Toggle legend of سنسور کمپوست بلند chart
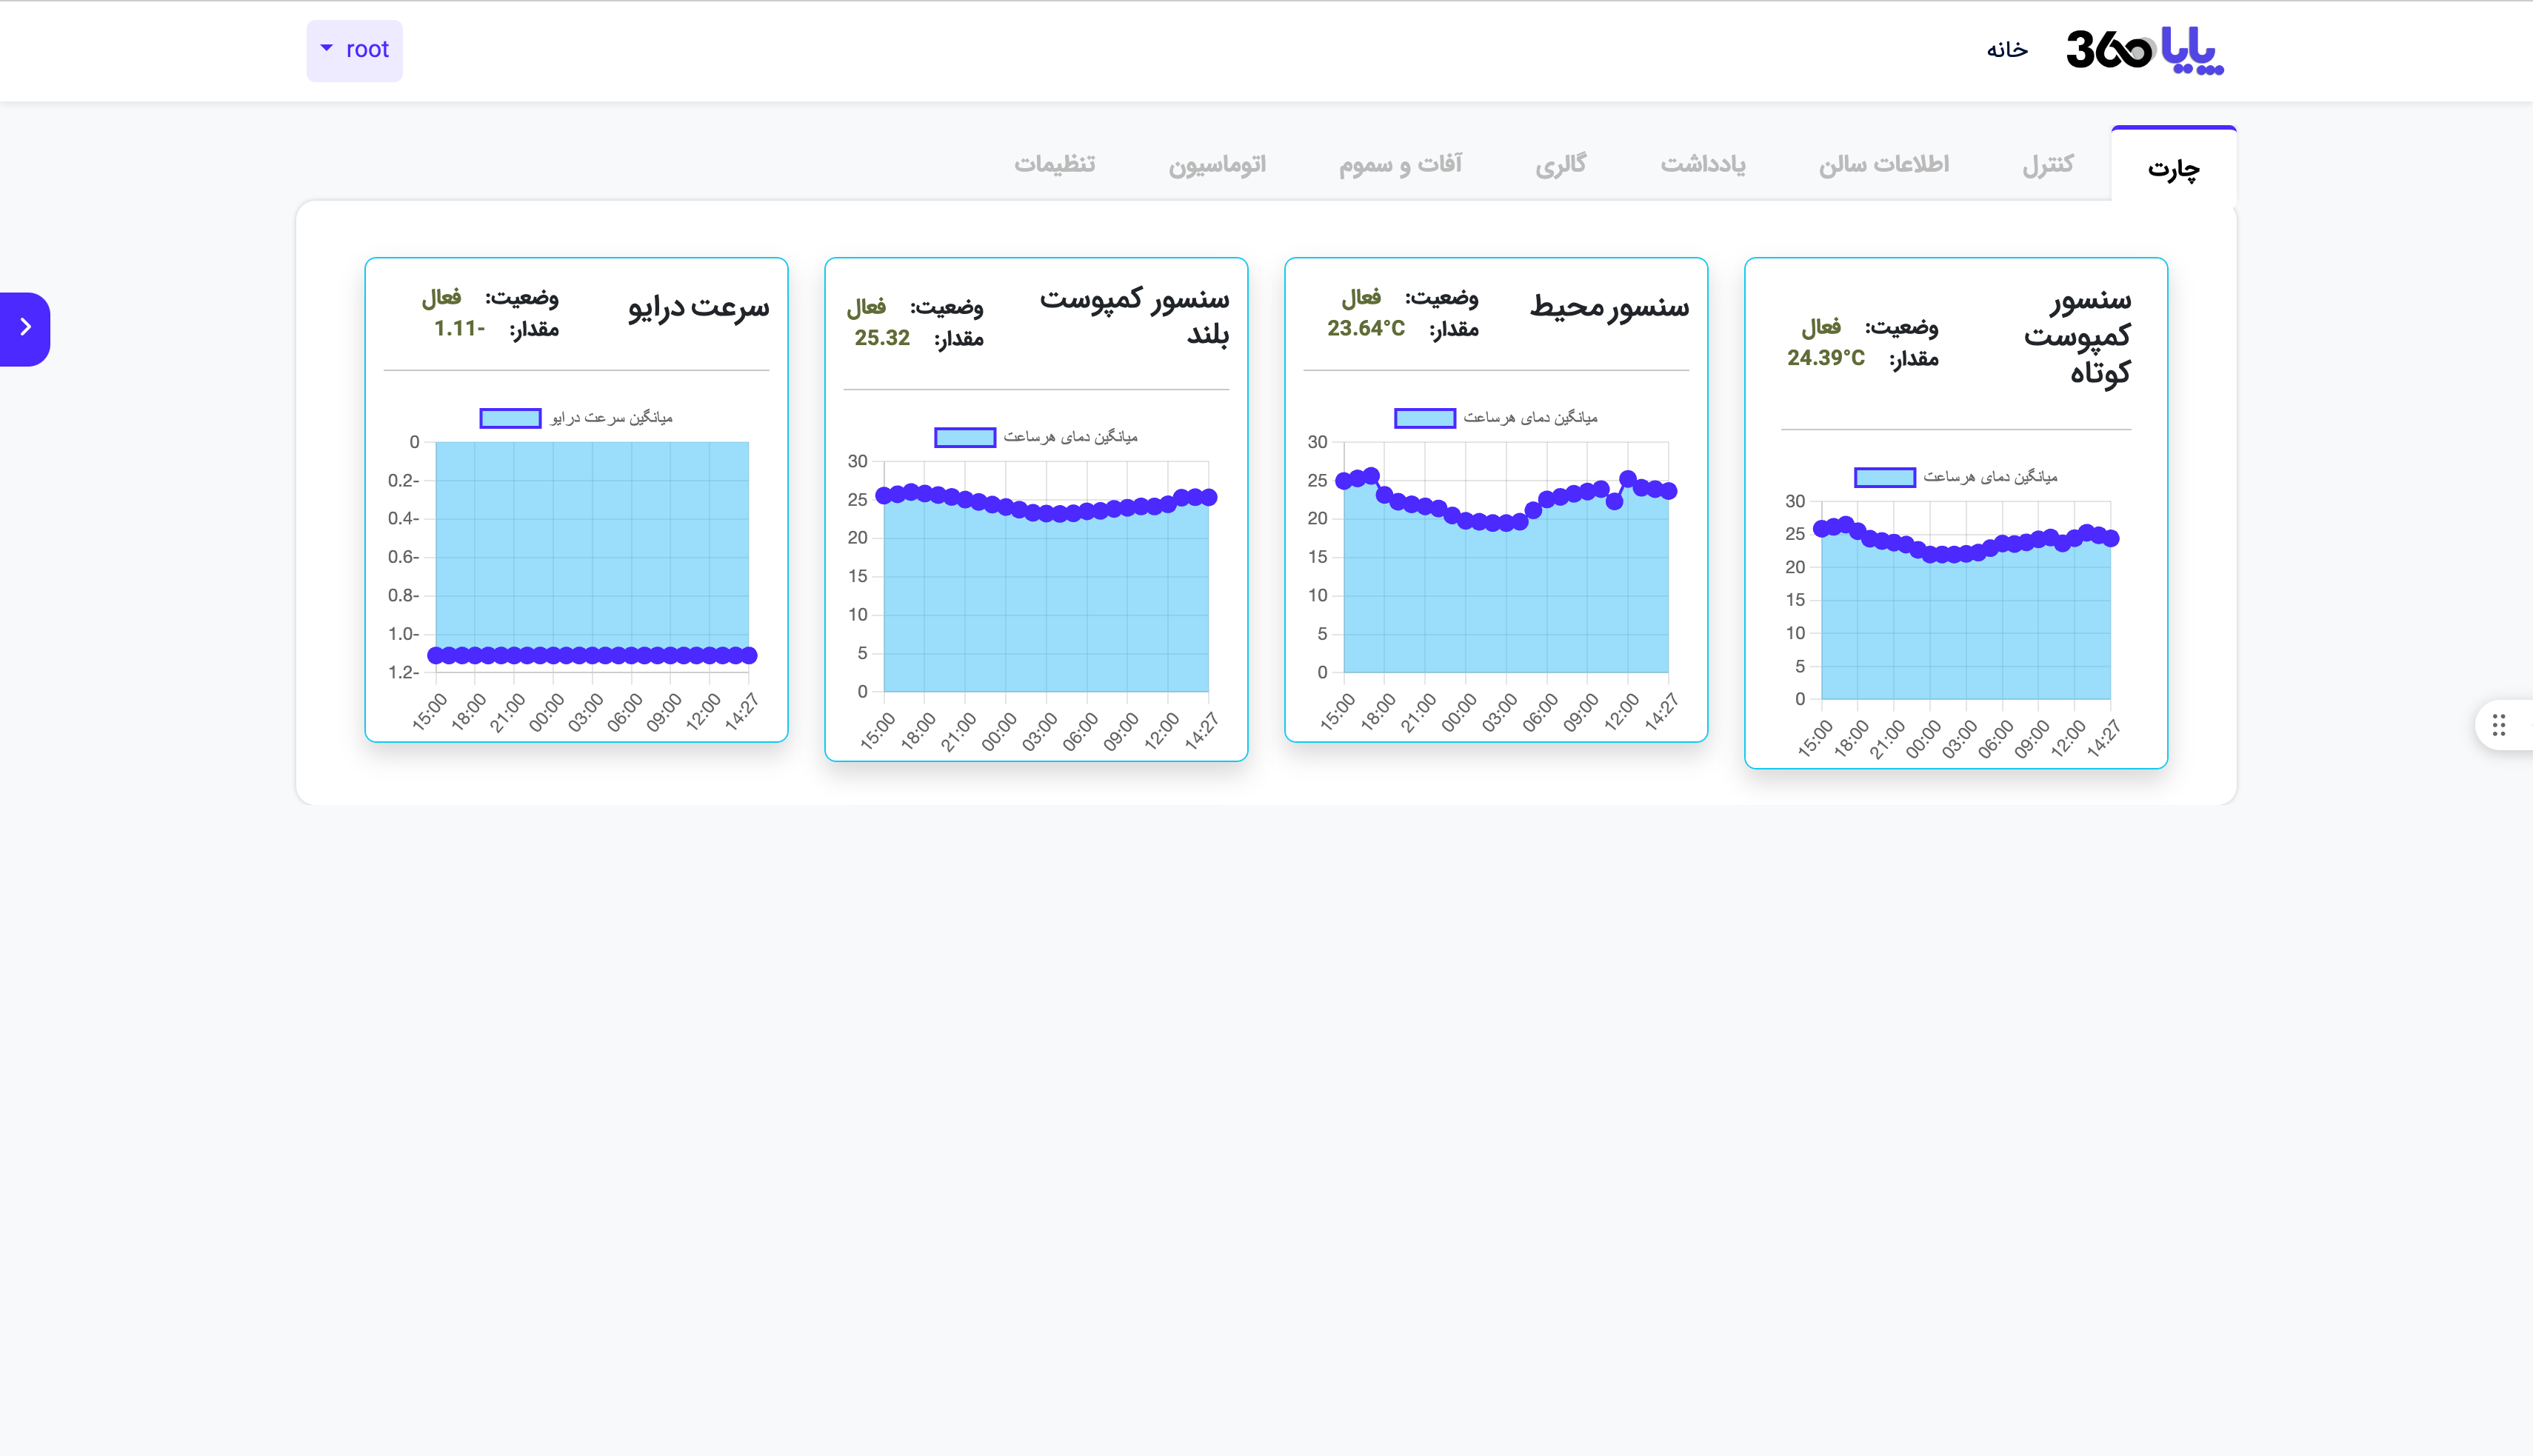Image resolution: width=2533 pixels, height=1456 pixels. (x=965, y=437)
